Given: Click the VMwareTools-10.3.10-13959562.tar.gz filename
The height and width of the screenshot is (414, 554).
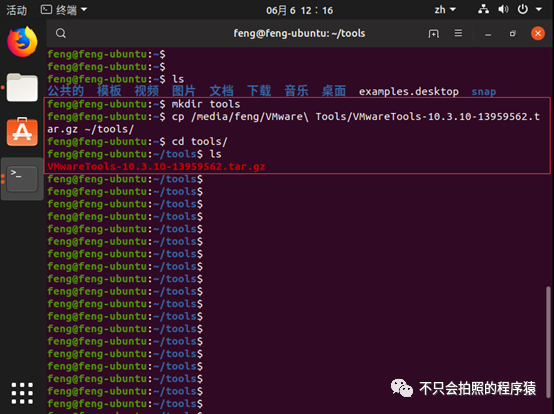Looking at the screenshot, I should 156,166.
